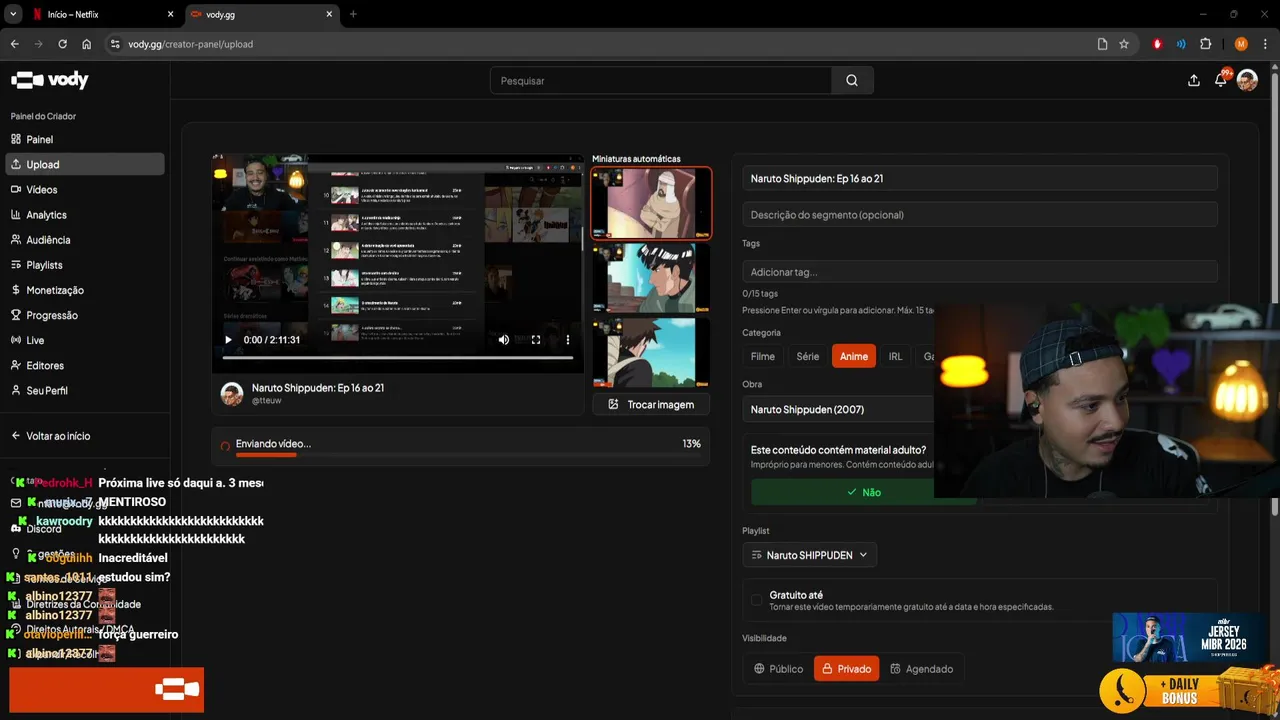The image size is (1280, 720).
Task: Select the second automatic thumbnail
Action: click(651, 278)
